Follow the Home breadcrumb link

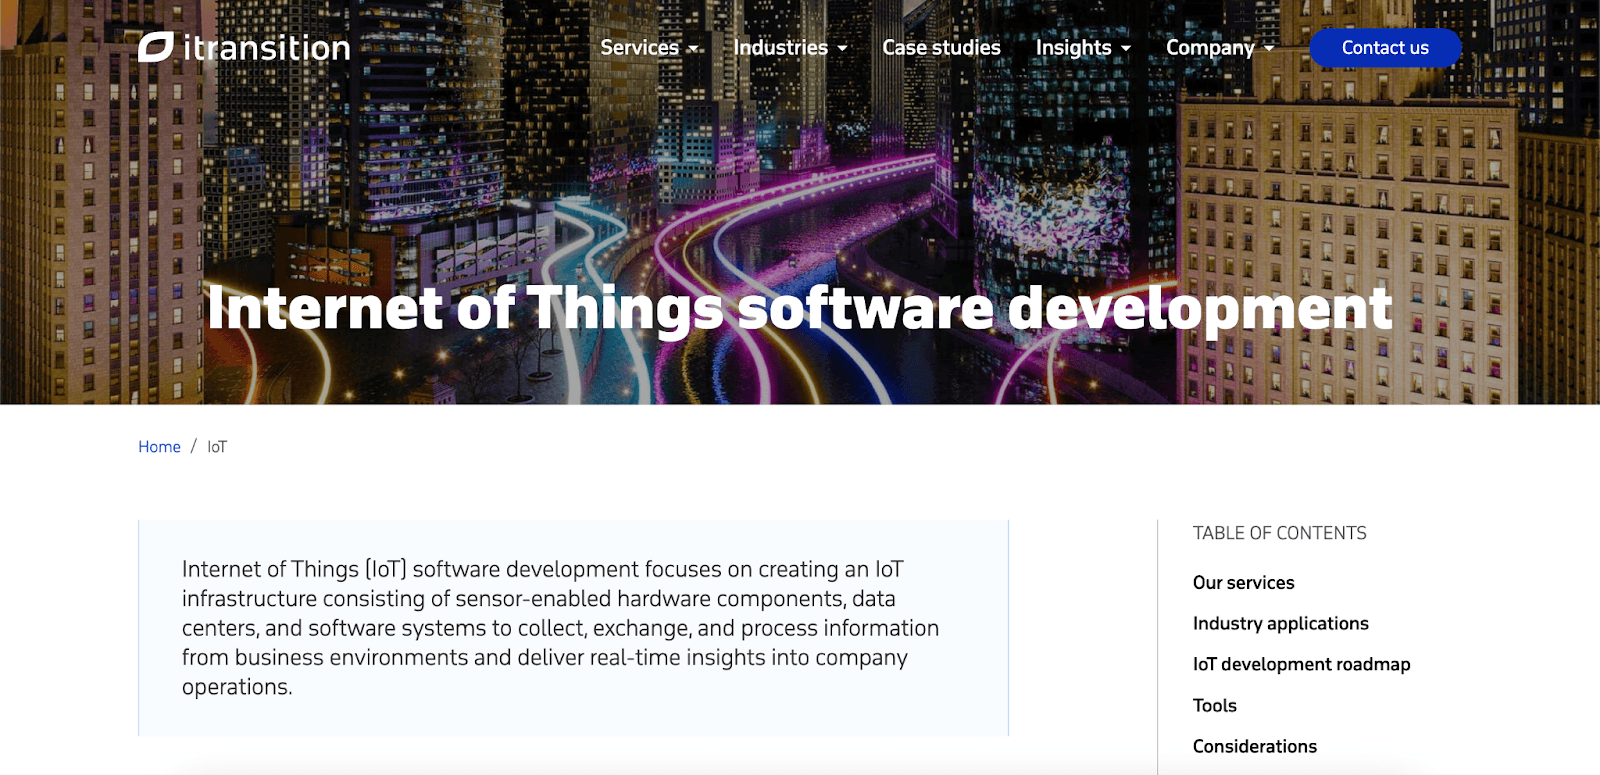(159, 447)
